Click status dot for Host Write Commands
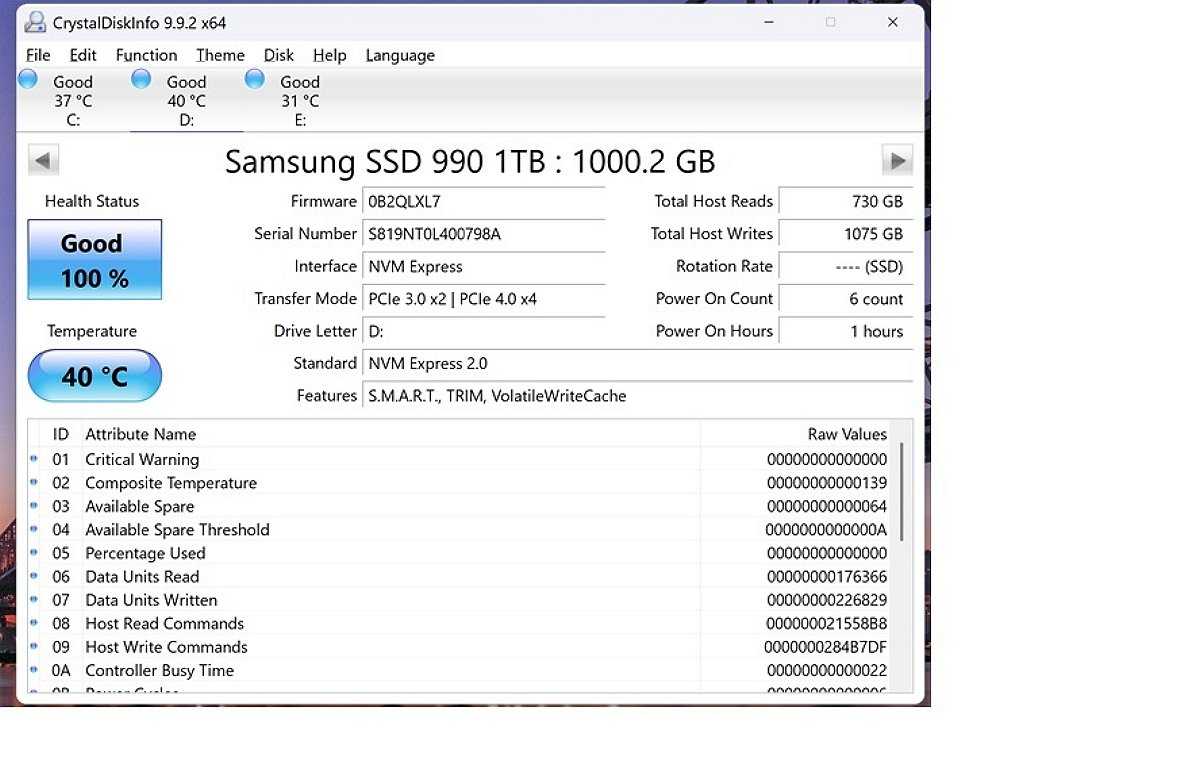 click(x=34, y=646)
